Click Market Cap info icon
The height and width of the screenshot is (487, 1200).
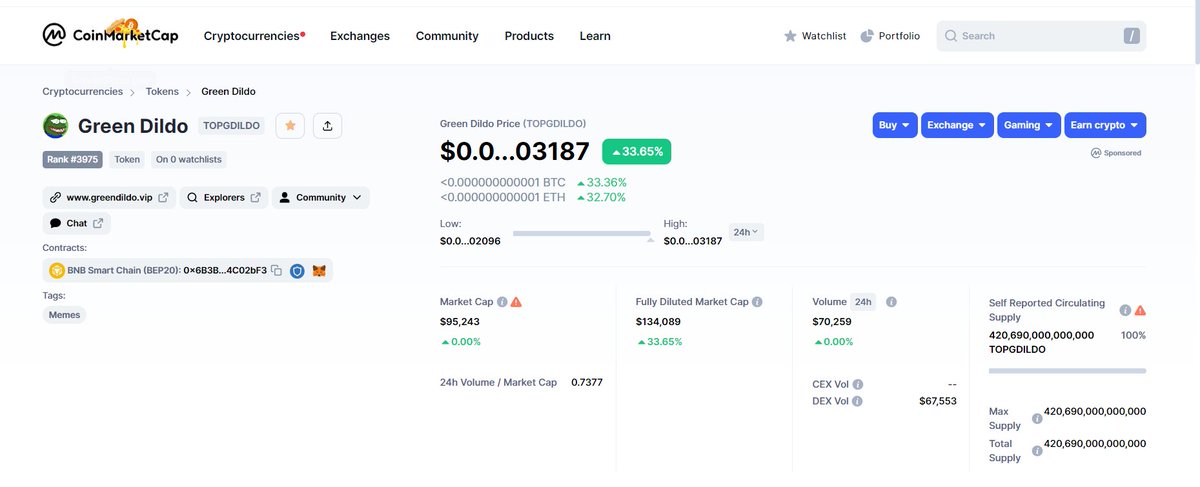[x=502, y=302]
